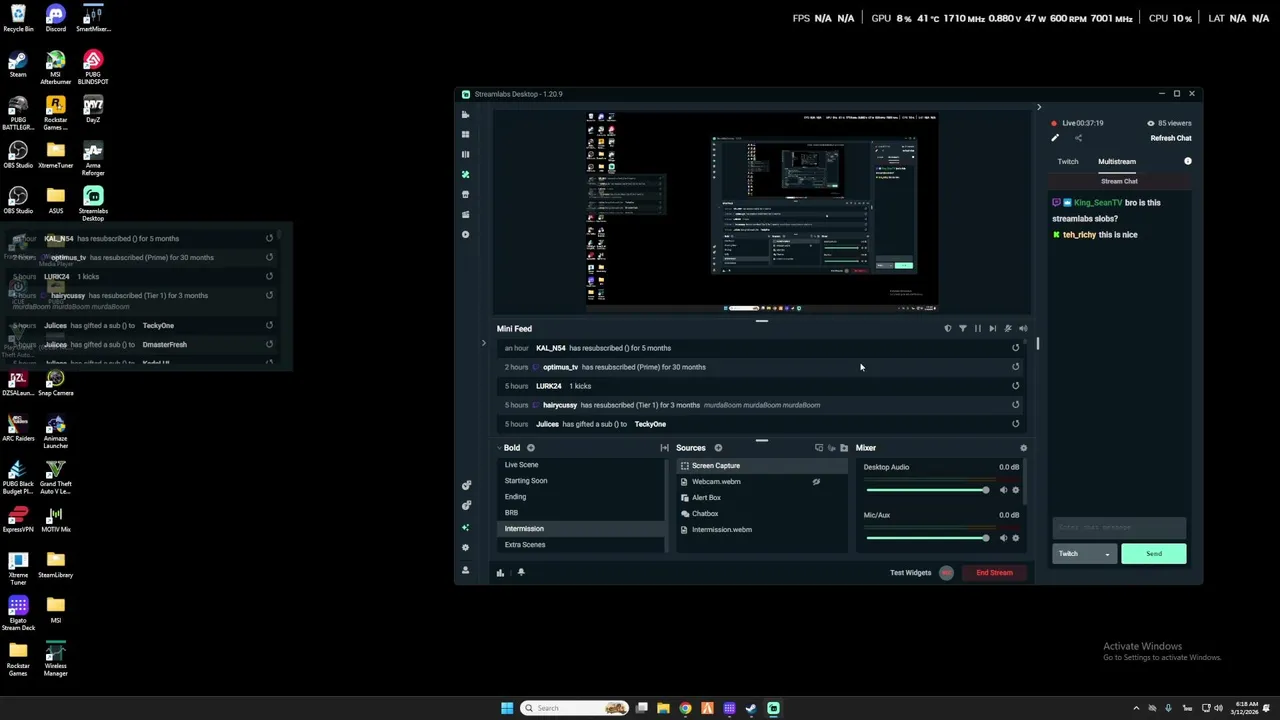
Task: Select the Extra Scenes scene
Action: 580,545
